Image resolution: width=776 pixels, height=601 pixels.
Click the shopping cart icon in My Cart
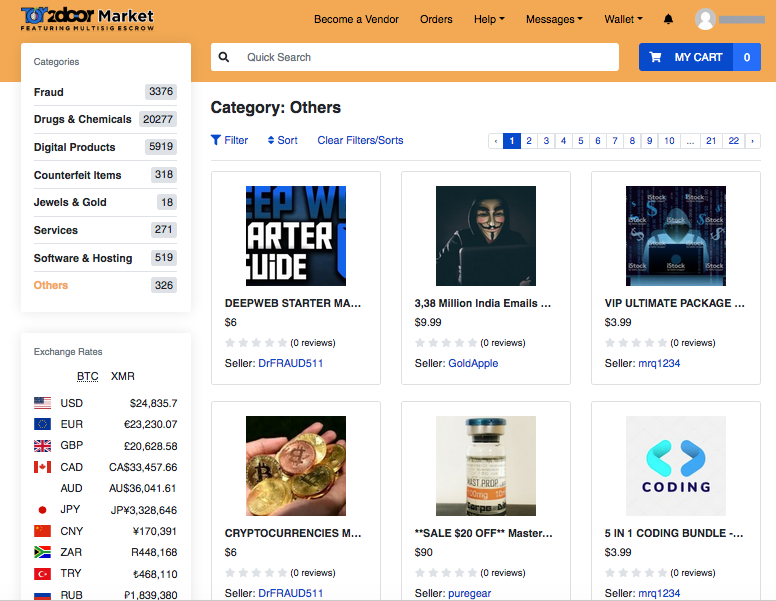(655, 57)
